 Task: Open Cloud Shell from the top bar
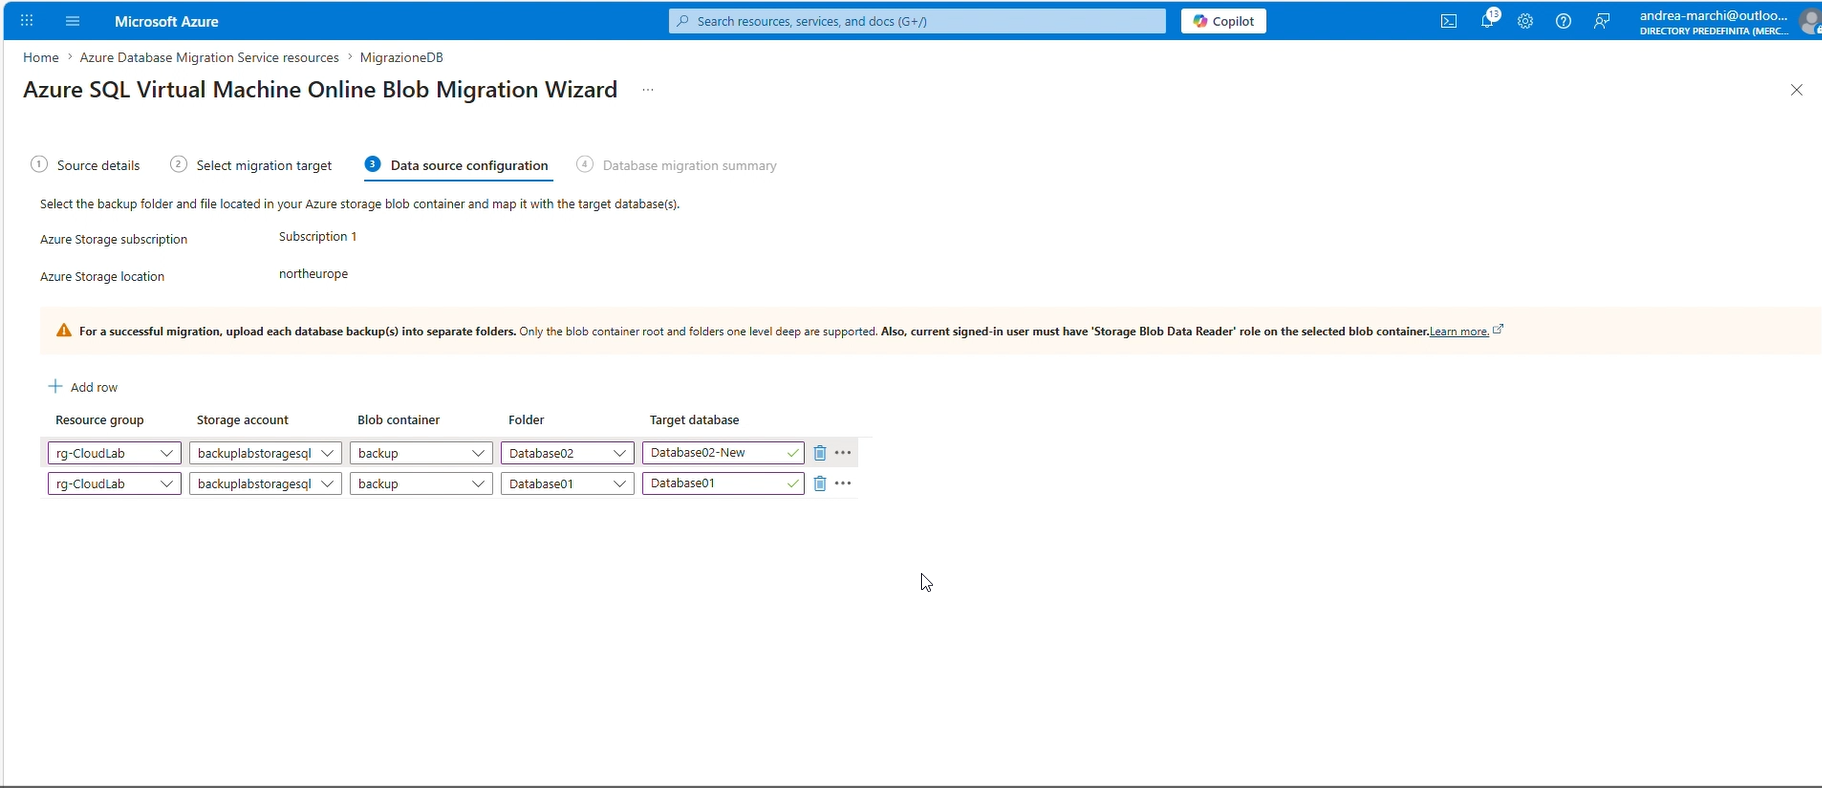(x=1448, y=21)
